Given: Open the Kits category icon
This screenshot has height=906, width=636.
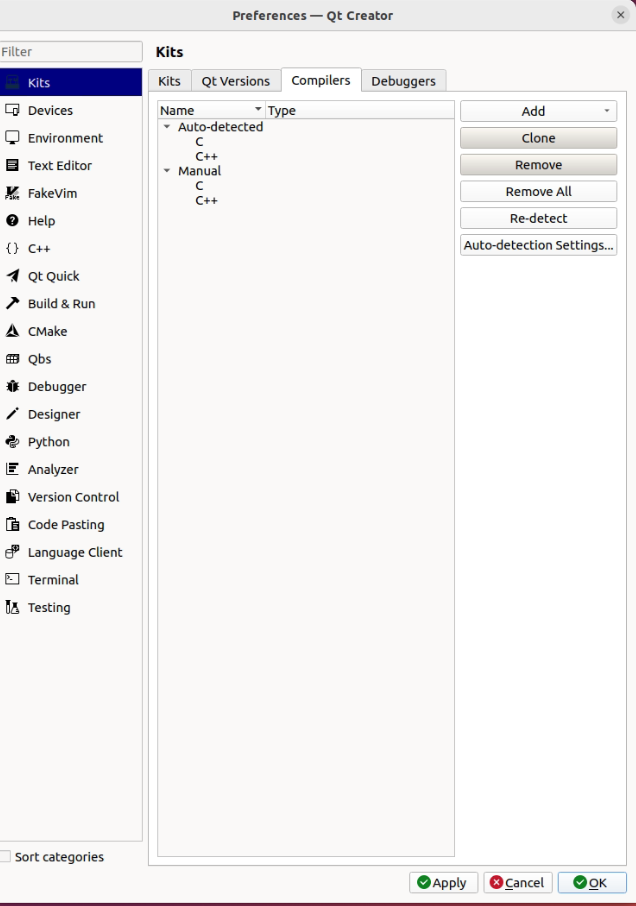Looking at the screenshot, I should pos(12,83).
